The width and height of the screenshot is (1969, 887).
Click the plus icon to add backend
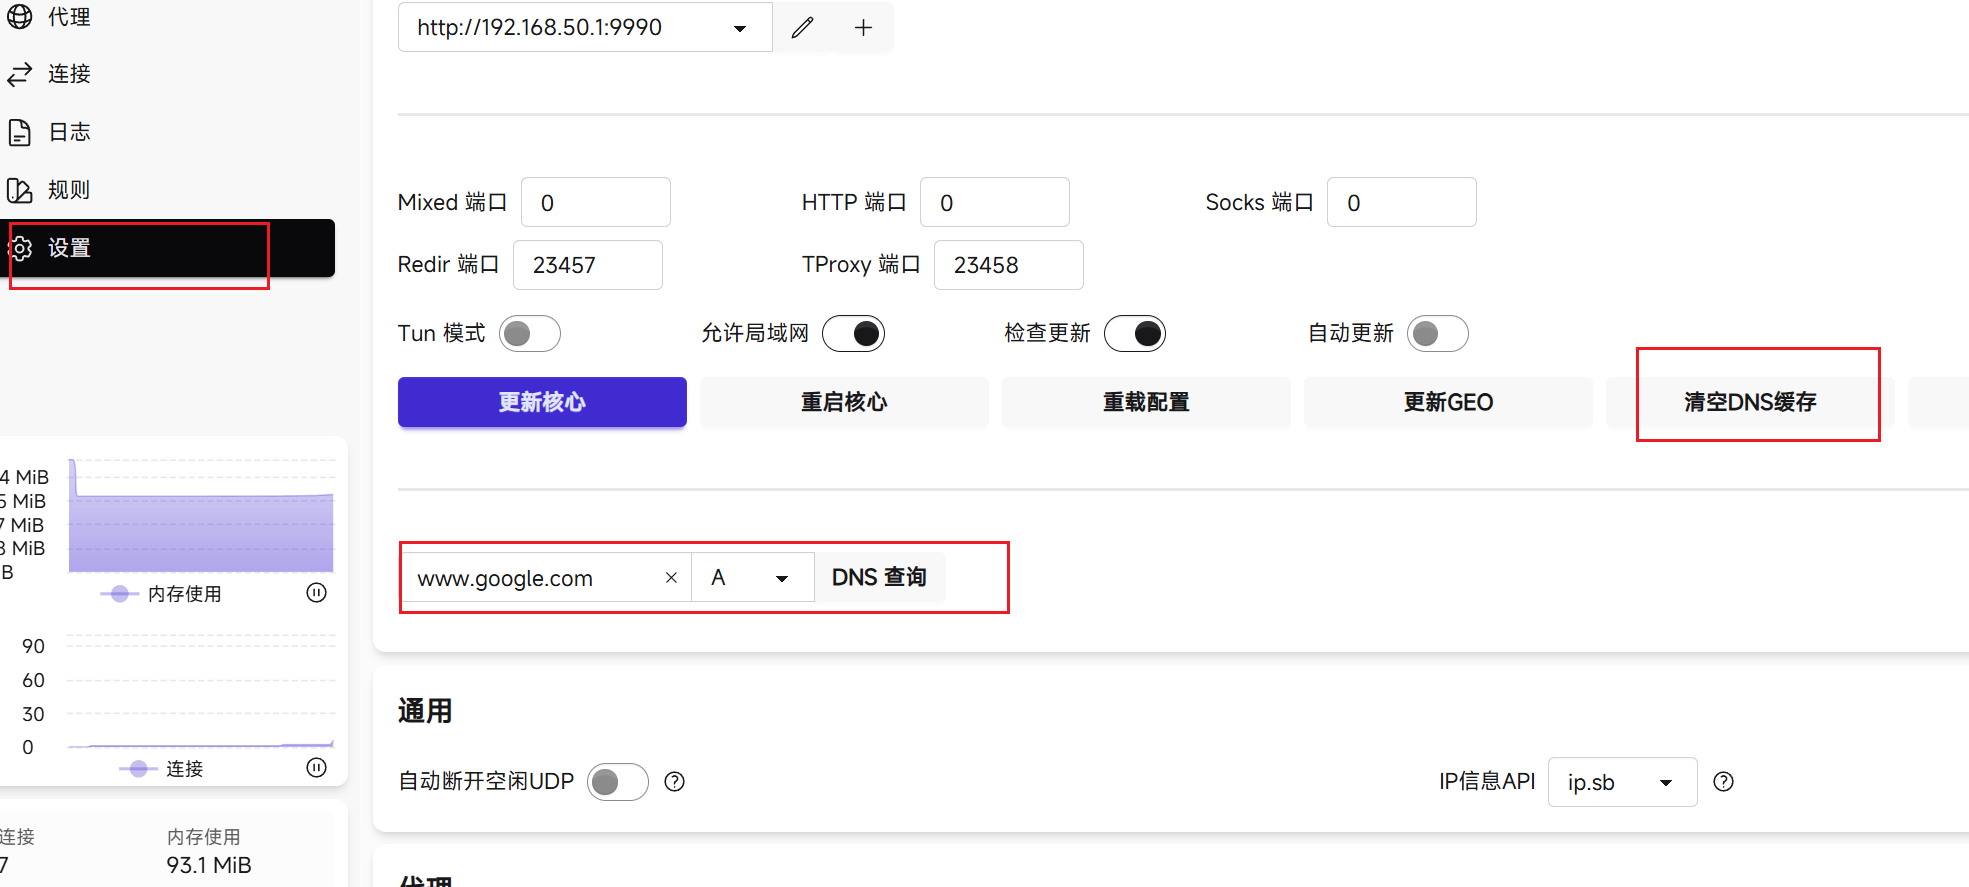863,28
